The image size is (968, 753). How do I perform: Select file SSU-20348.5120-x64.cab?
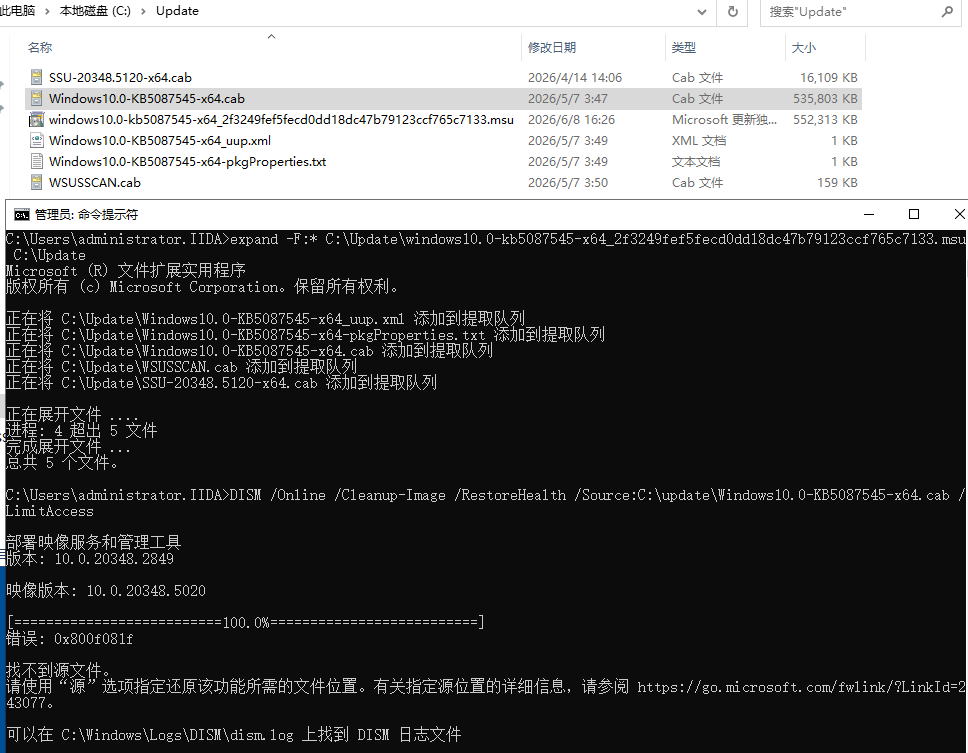pos(120,77)
